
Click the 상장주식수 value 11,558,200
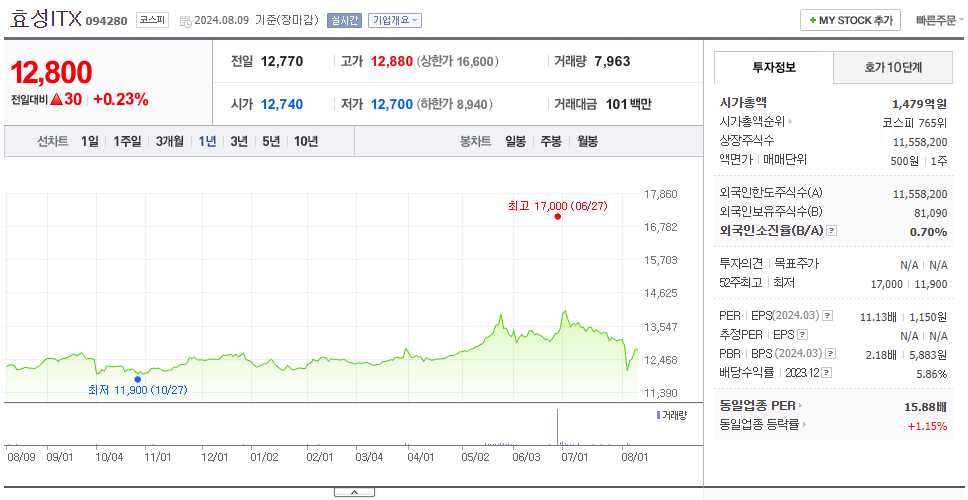920,142
